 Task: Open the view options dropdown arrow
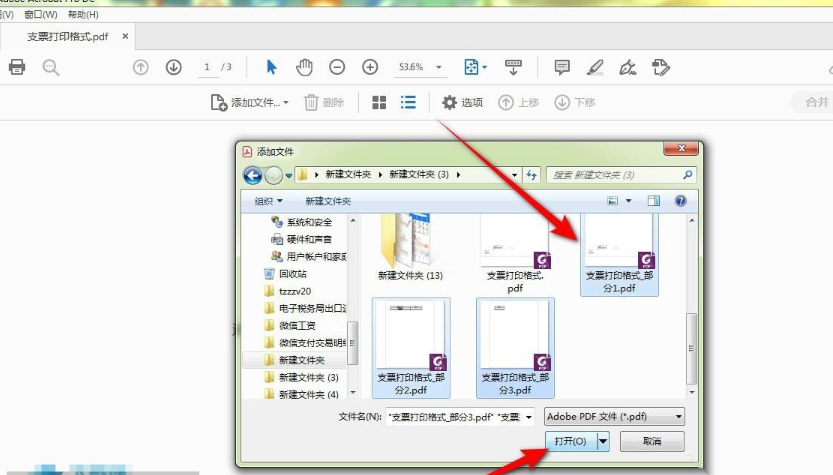[628, 201]
